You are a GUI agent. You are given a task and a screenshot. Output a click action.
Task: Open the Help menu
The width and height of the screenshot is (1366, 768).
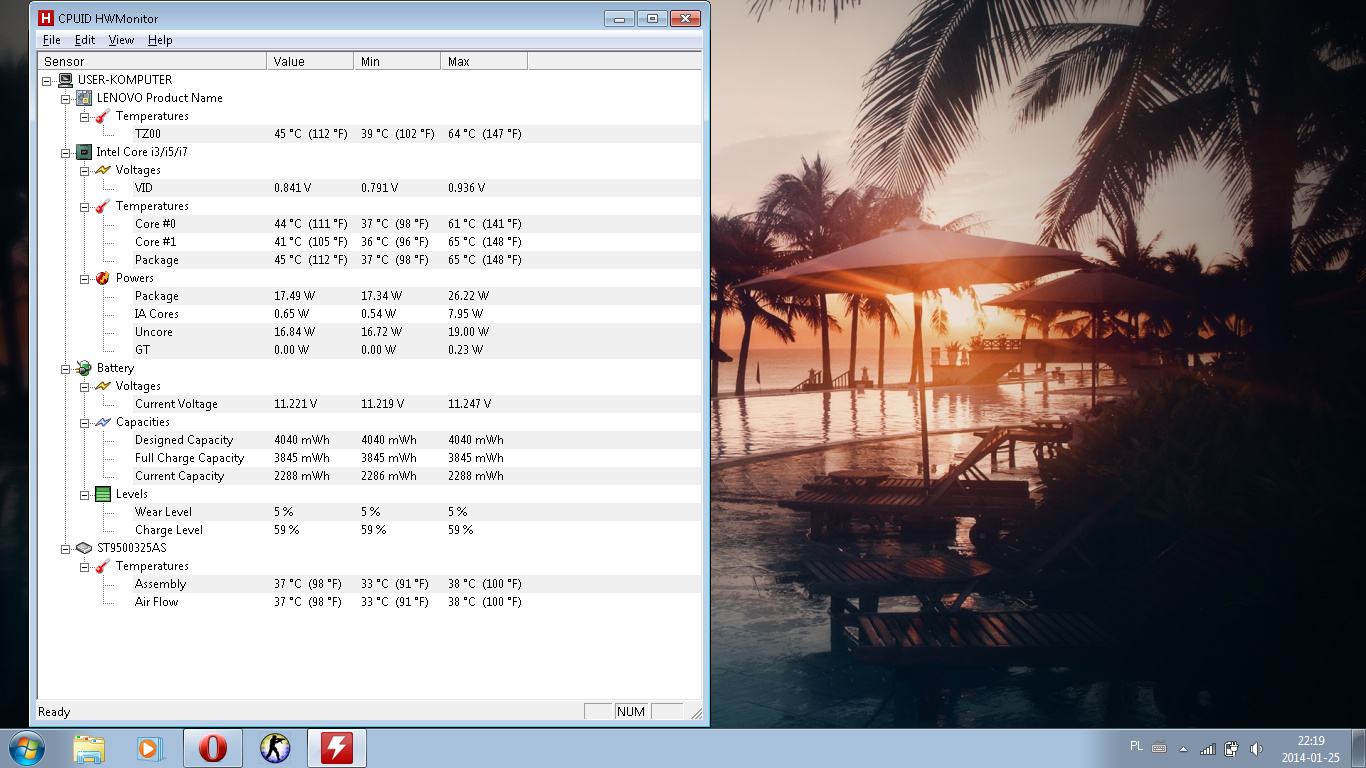160,40
